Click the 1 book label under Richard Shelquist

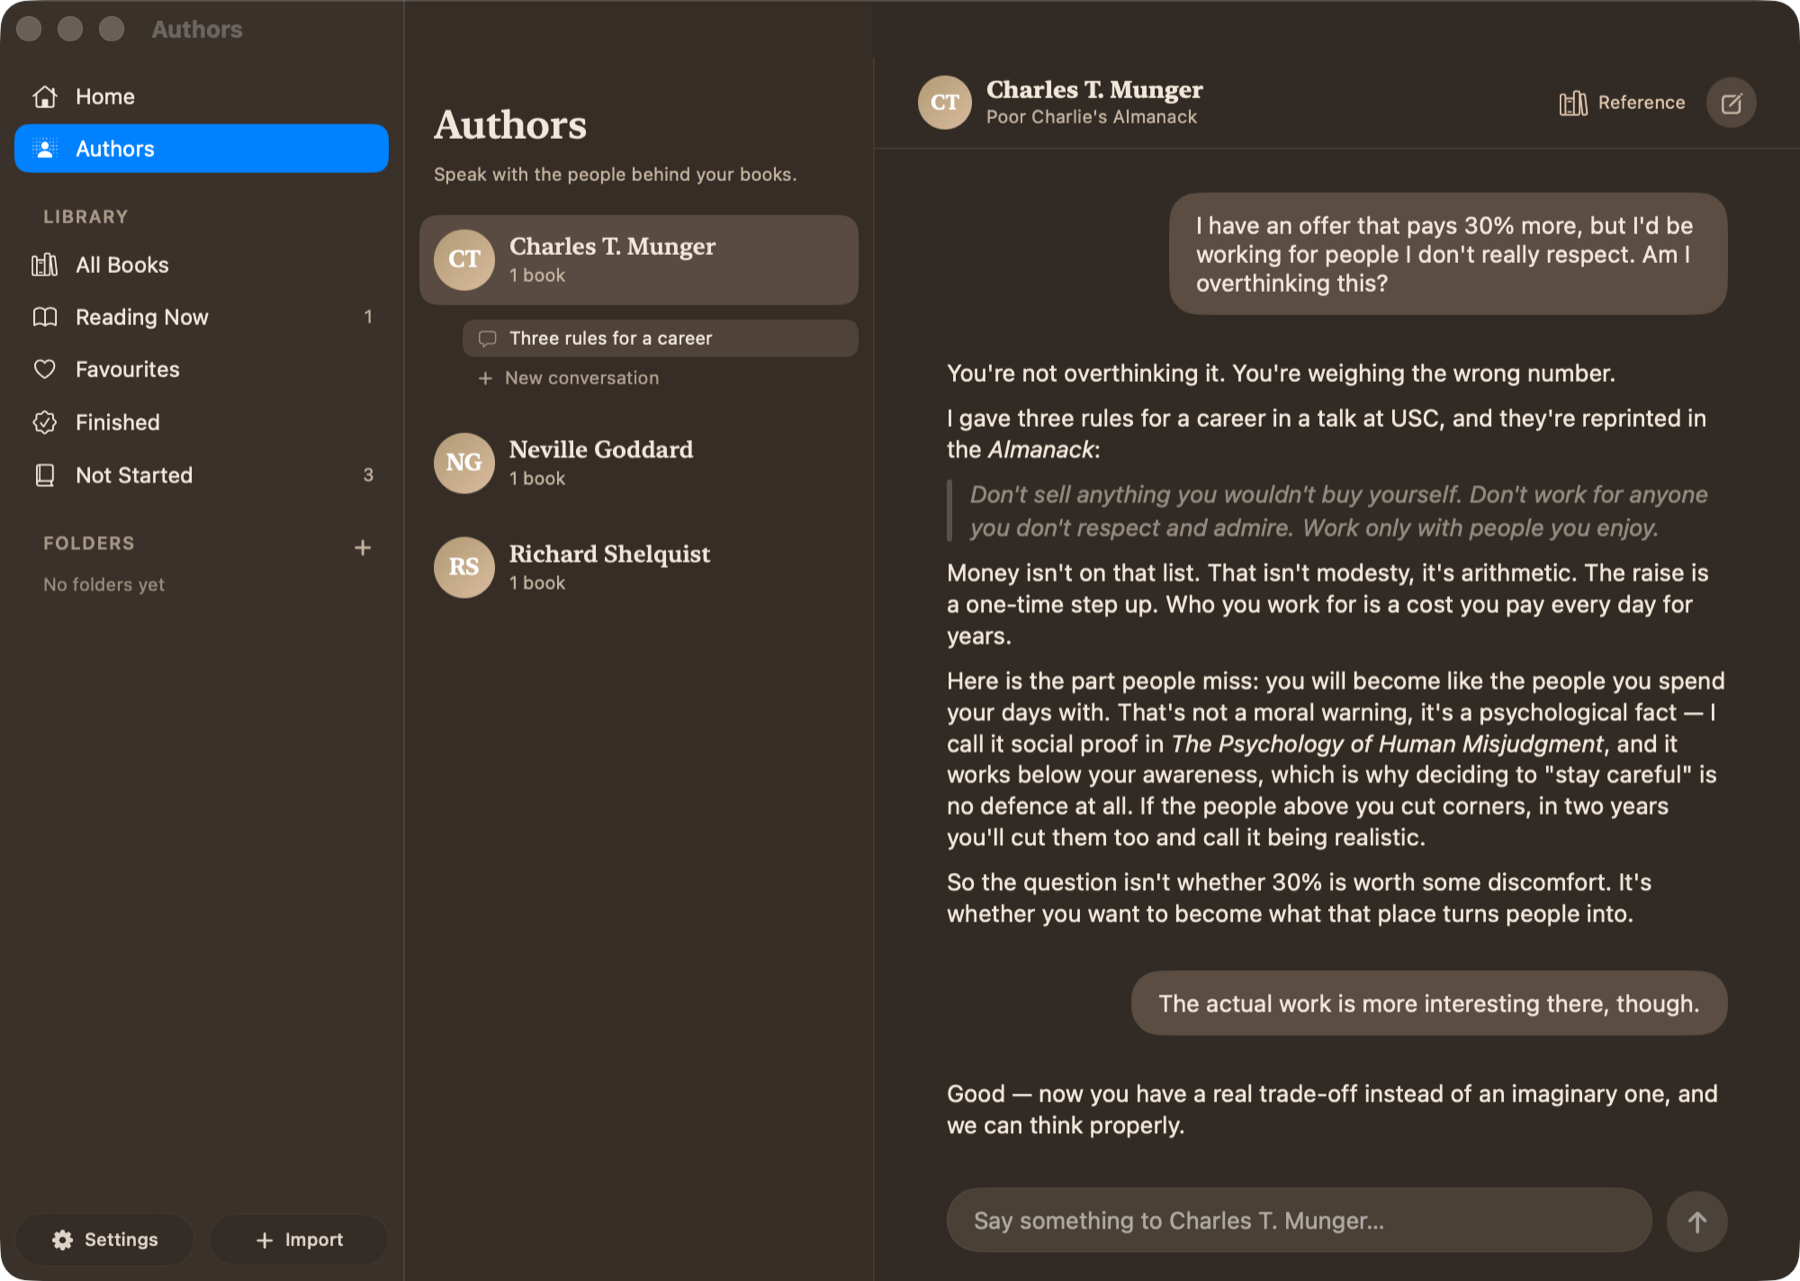click(537, 583)
